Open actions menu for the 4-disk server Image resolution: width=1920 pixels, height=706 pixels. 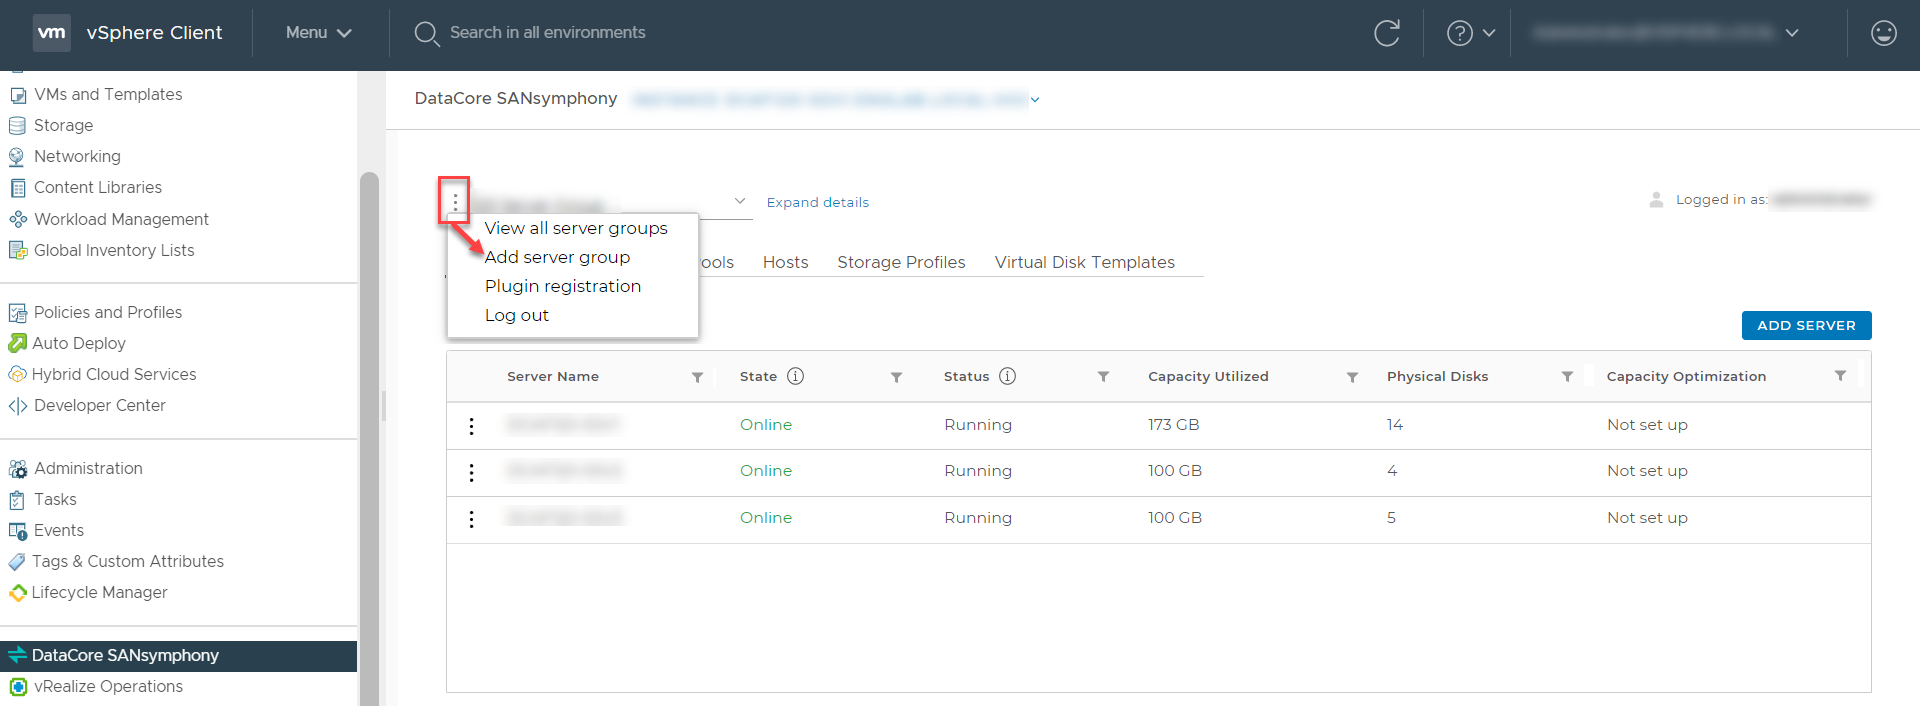[471, 472]
